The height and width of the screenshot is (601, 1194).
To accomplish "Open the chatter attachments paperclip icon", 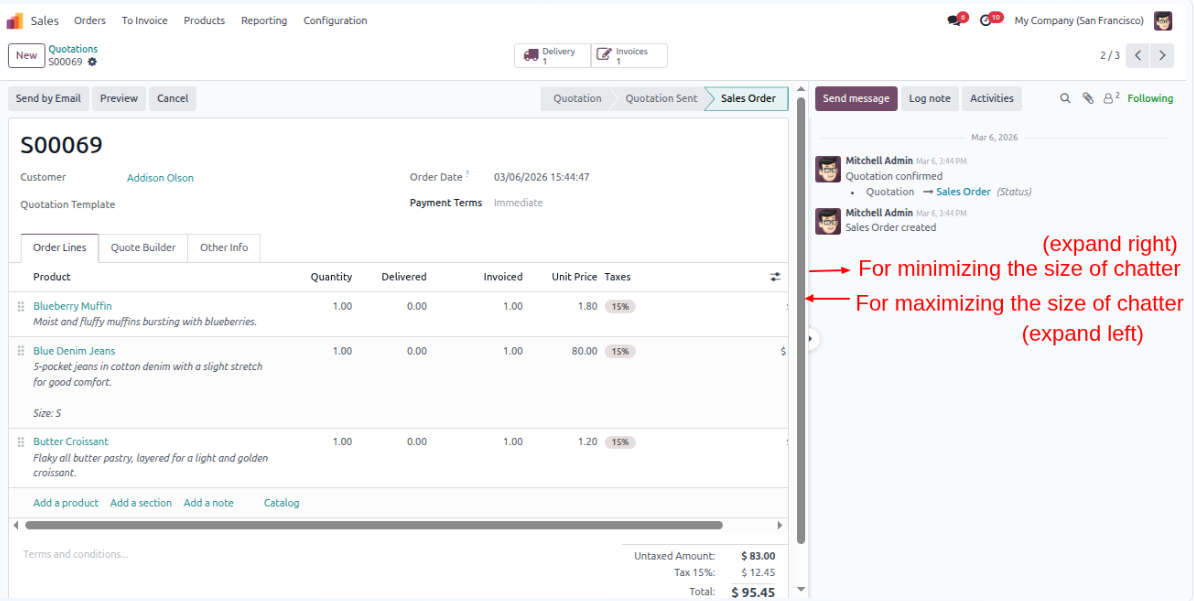I will click(1088, 98).
